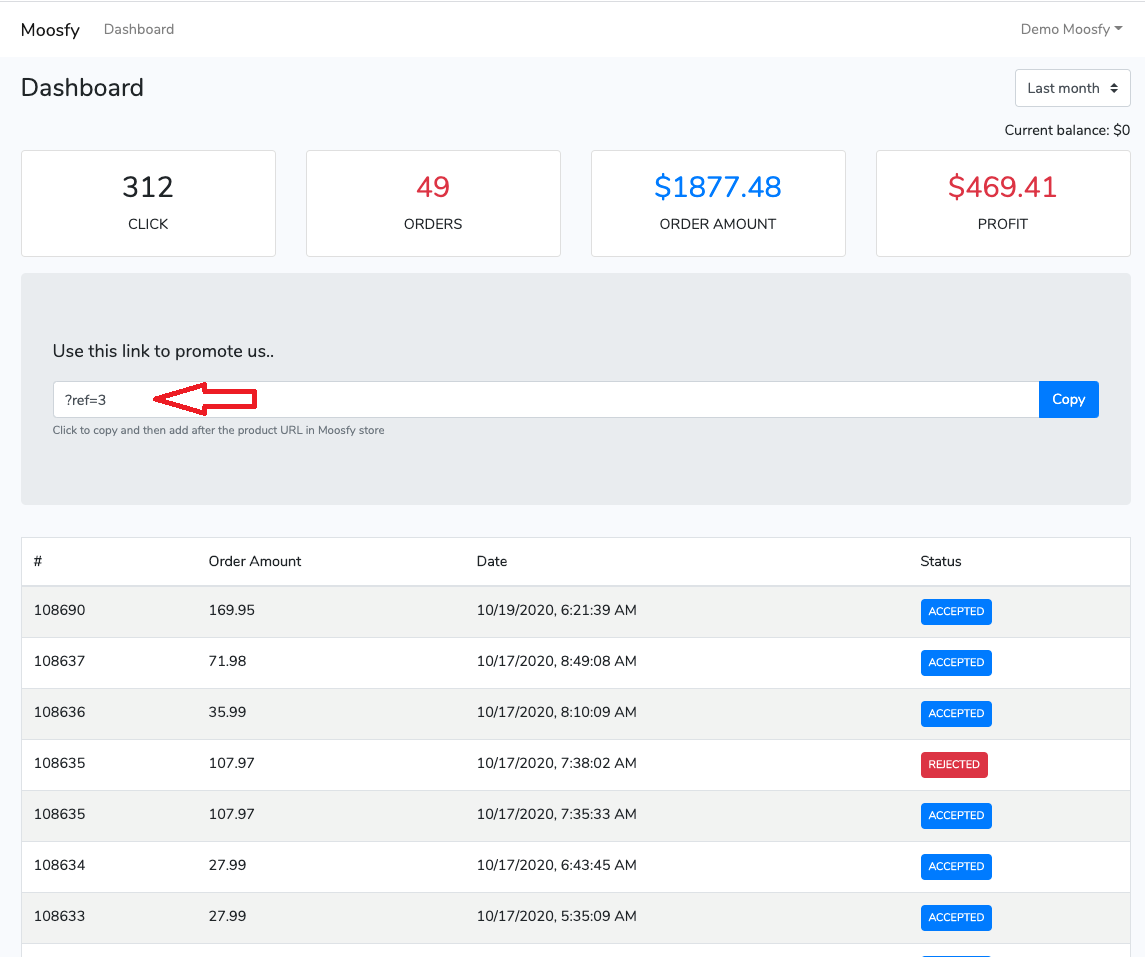Select order row dated 10/19/2020, 6:21:39 AM
The width and height of the screenshot is (1145, 957).
pos(556,611)
